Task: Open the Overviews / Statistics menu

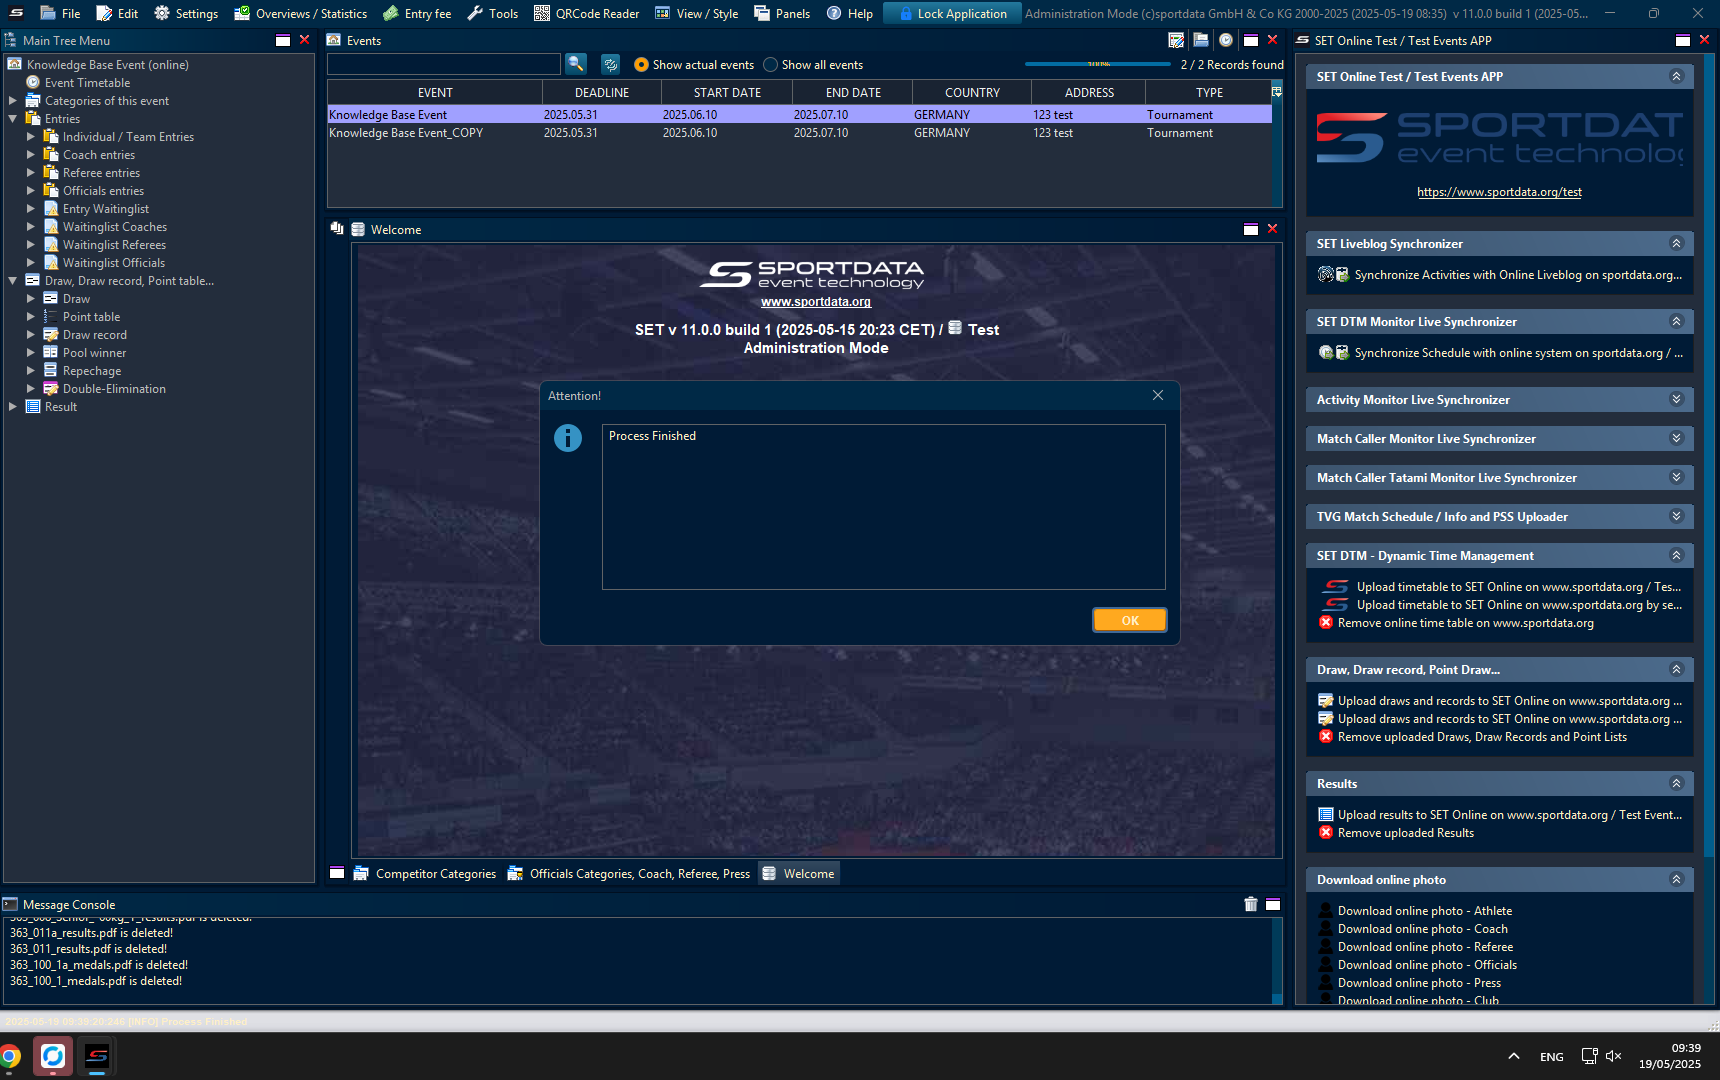Action: pyautogui.click(x=300, y=13)
